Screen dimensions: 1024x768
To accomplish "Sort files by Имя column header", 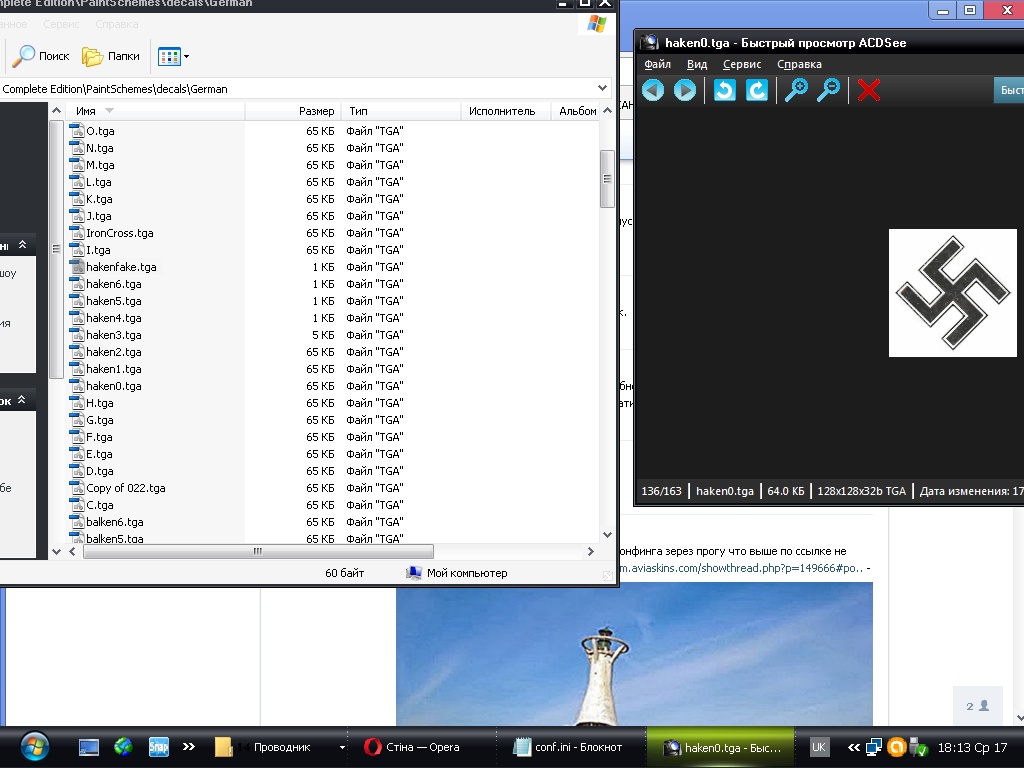I will click(155, 111).
